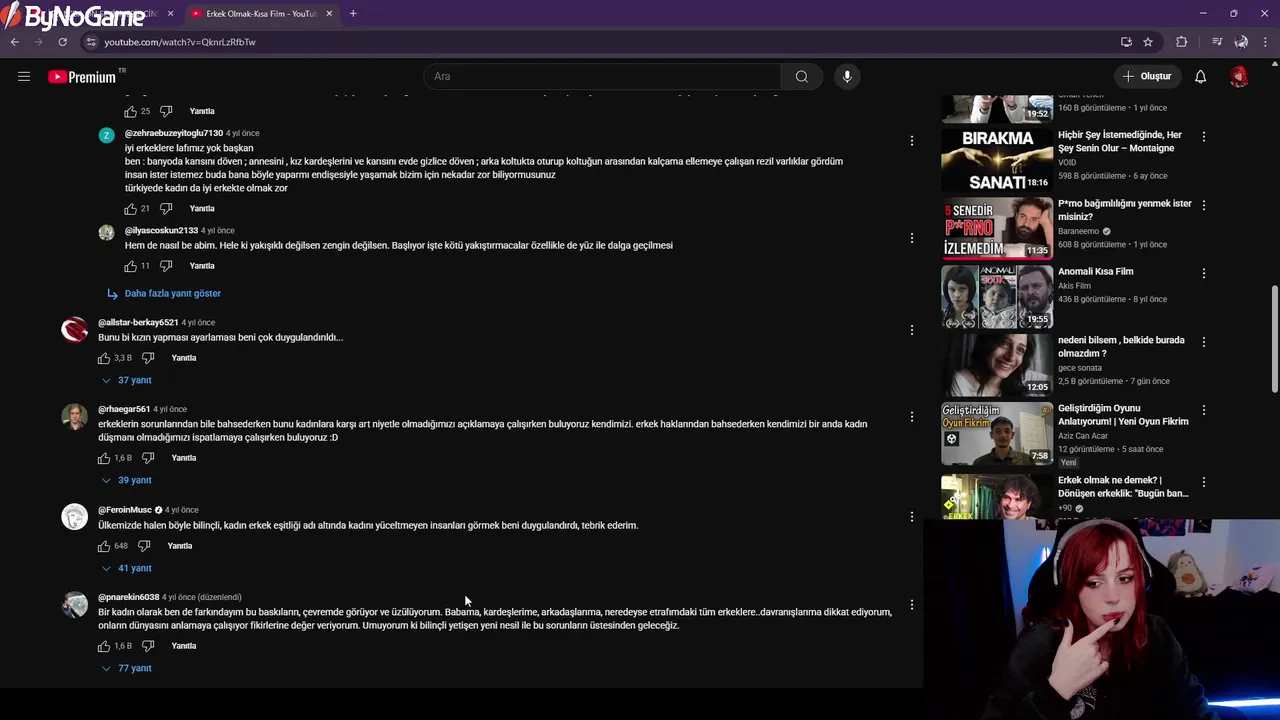
Task: Activate voice search microphone
Action: pyautogui.click(x=847, y=76)
